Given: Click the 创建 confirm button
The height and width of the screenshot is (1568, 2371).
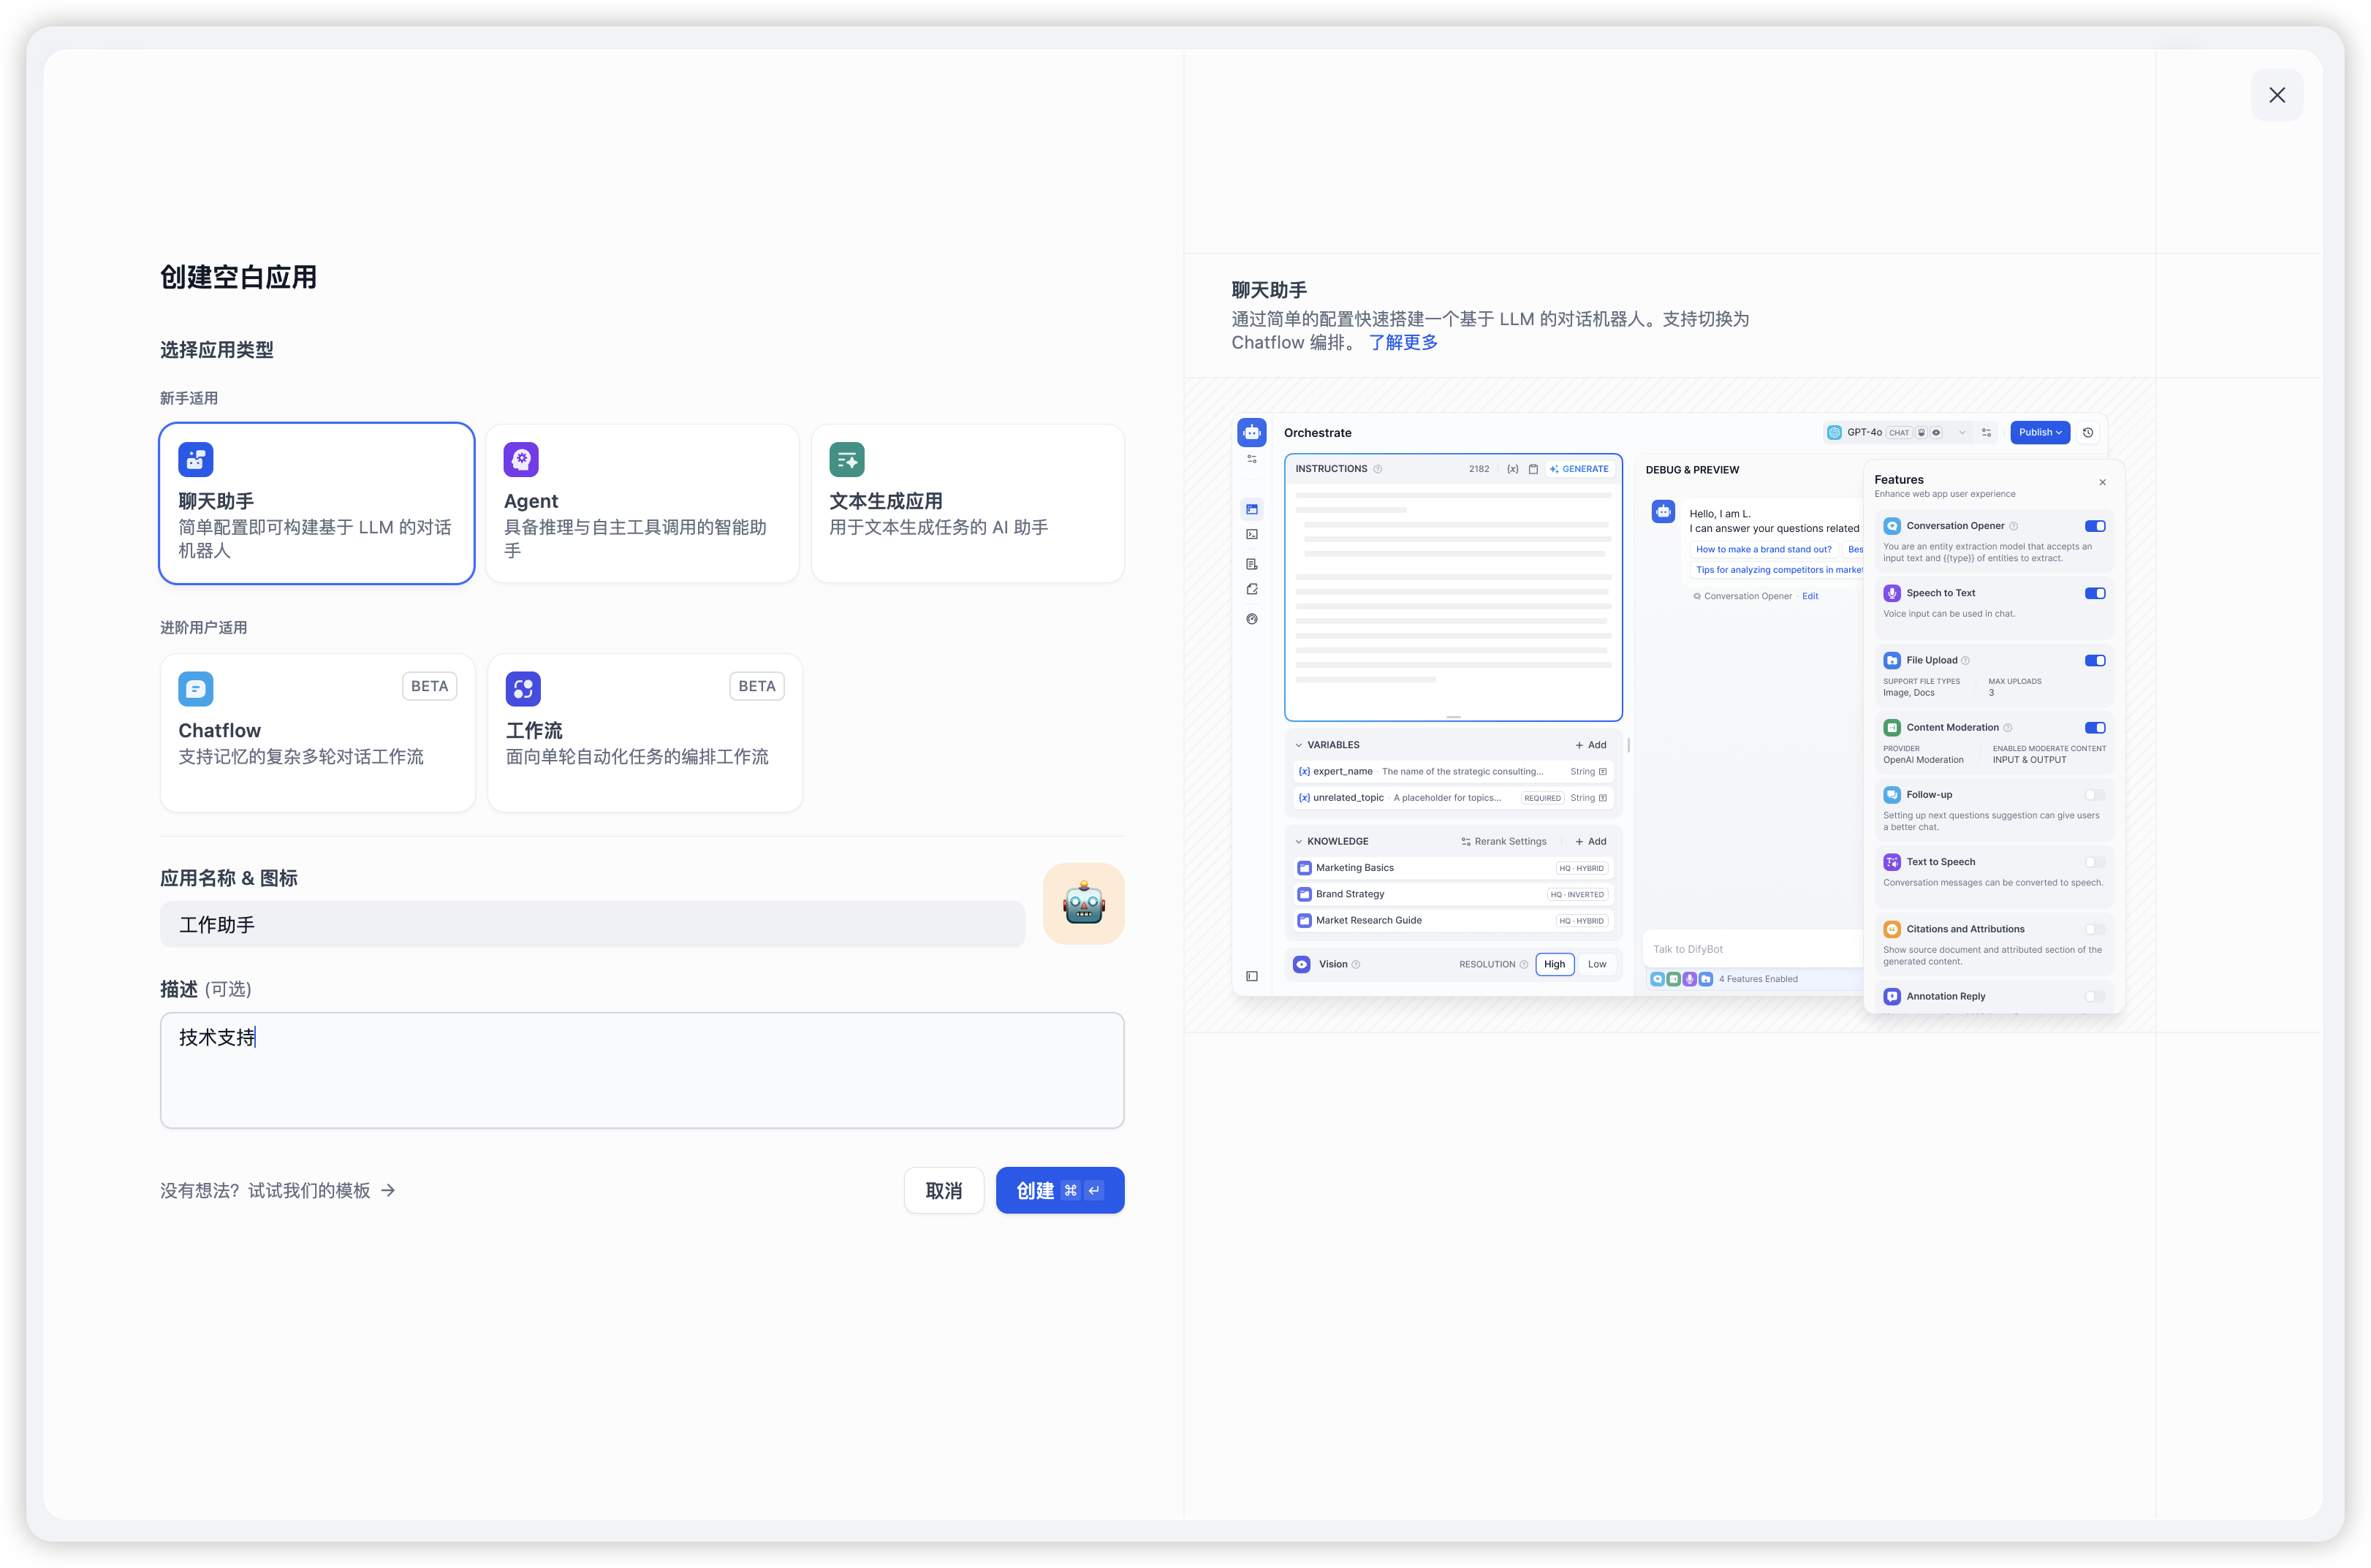Looking at the screenshot, I should (1058, 1190).
